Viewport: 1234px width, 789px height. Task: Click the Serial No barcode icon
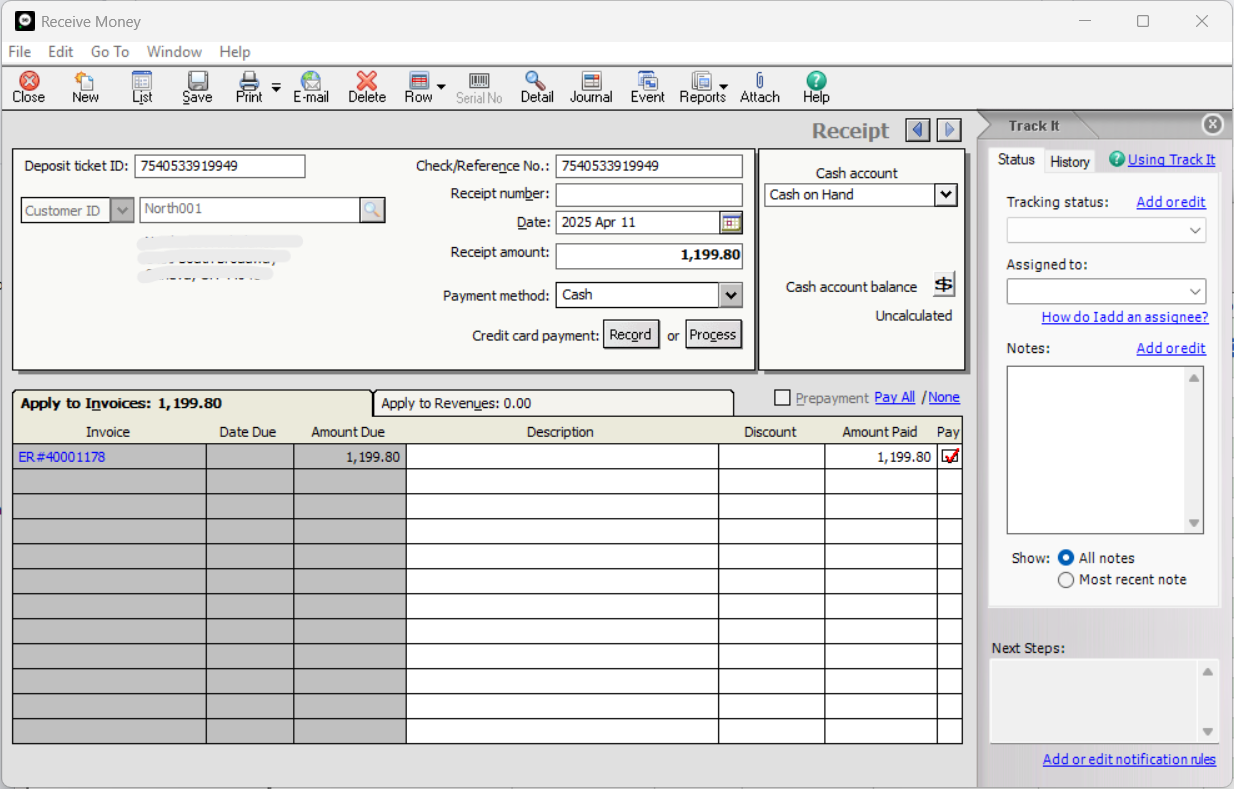point(479,87)
